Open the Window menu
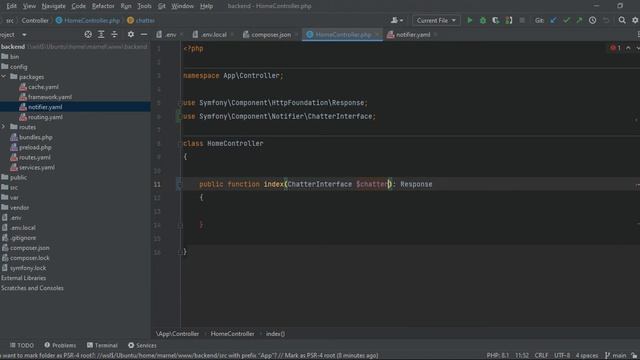The image size is (640, 360). pos(182,6)
